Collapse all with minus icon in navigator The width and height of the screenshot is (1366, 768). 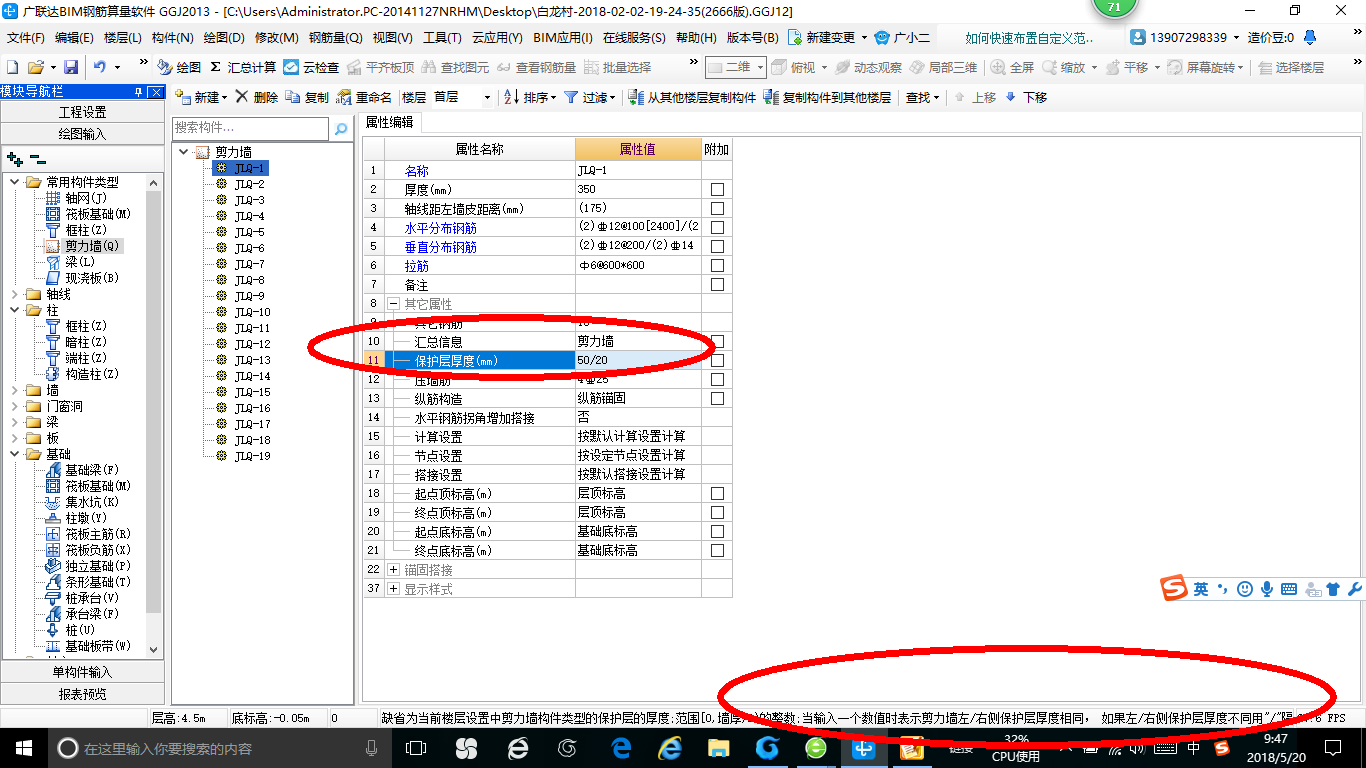point(38,159)
